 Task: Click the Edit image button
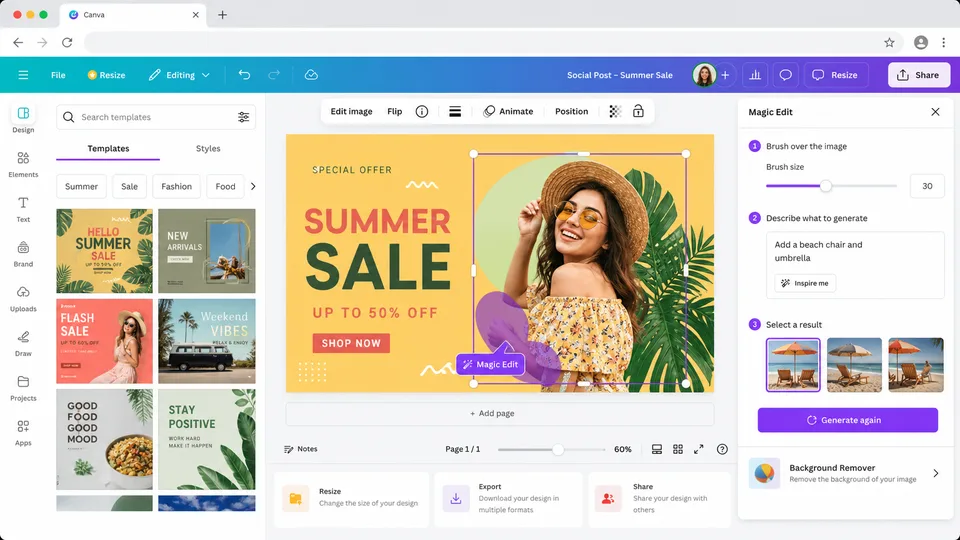(351, 111)
